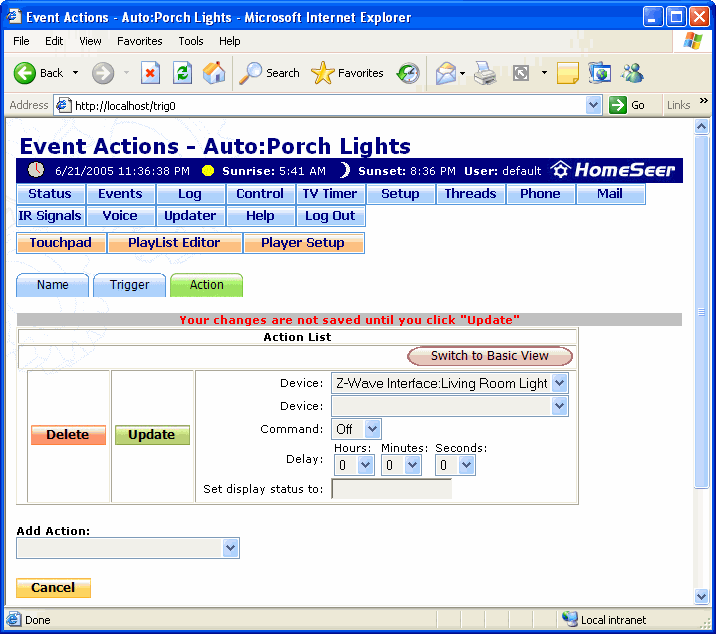Click the Stop loading icon
Image resolution: width=716 pixels, height=634 pixels.
(x=150, y=73)
